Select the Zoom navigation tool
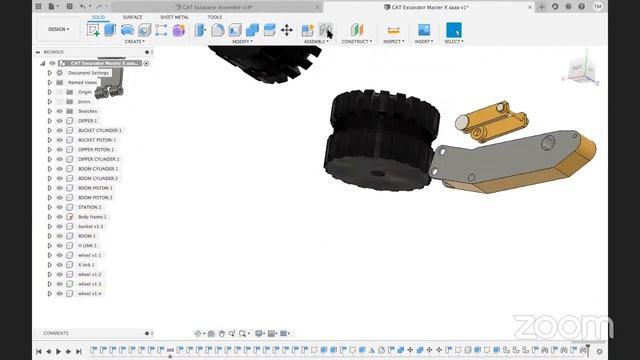This screenshot has height=360, width=640. 232,333
